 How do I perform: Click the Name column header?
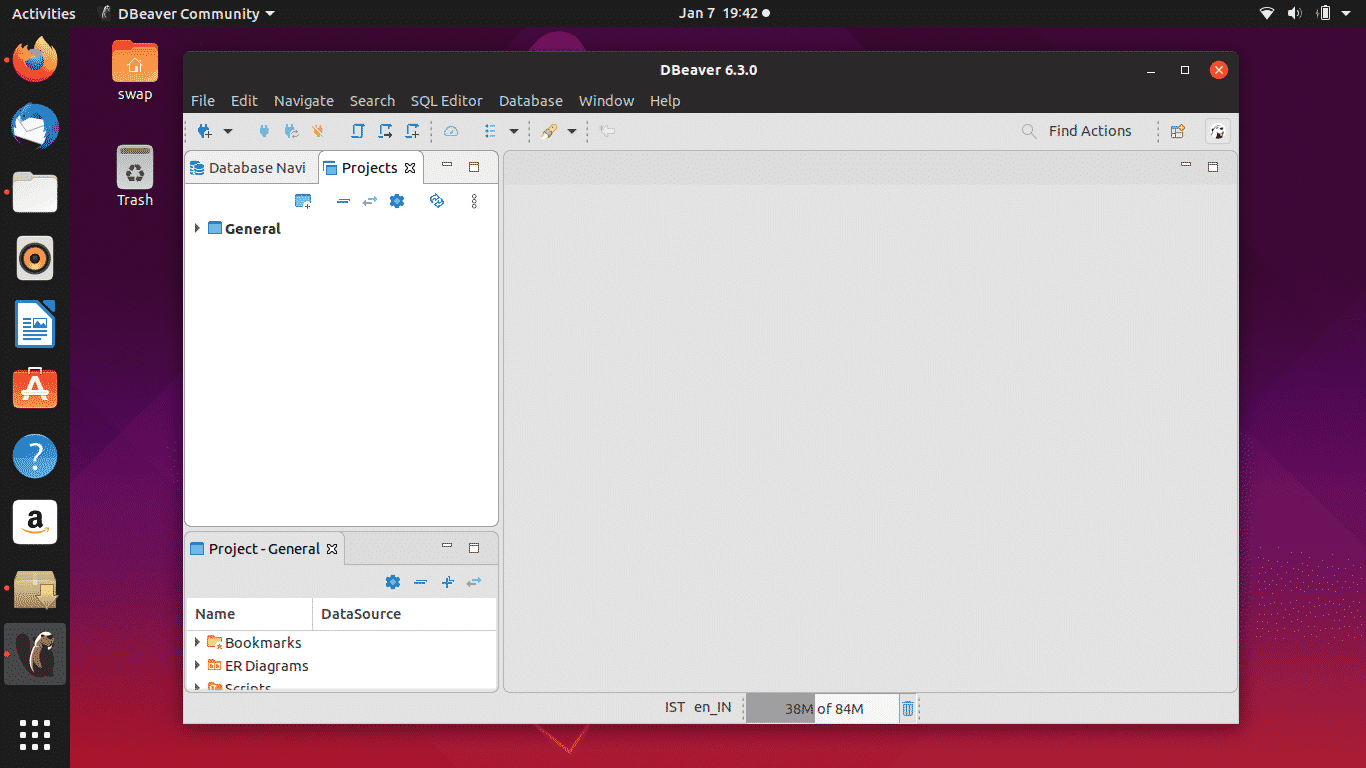(215, 614)
